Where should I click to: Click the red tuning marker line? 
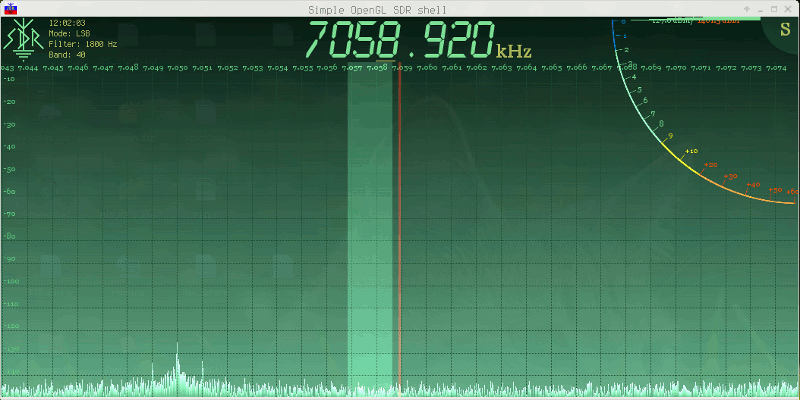[x=399, y=230]
